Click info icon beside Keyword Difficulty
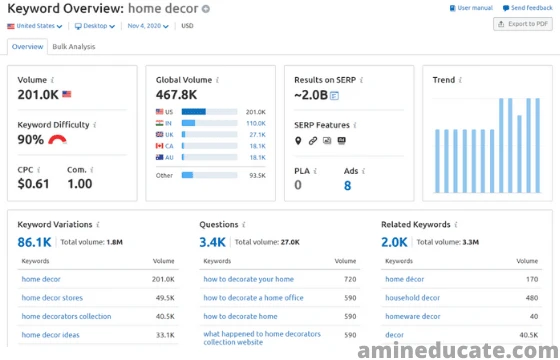This screenshot has height=360, width=560. point(95,125)
